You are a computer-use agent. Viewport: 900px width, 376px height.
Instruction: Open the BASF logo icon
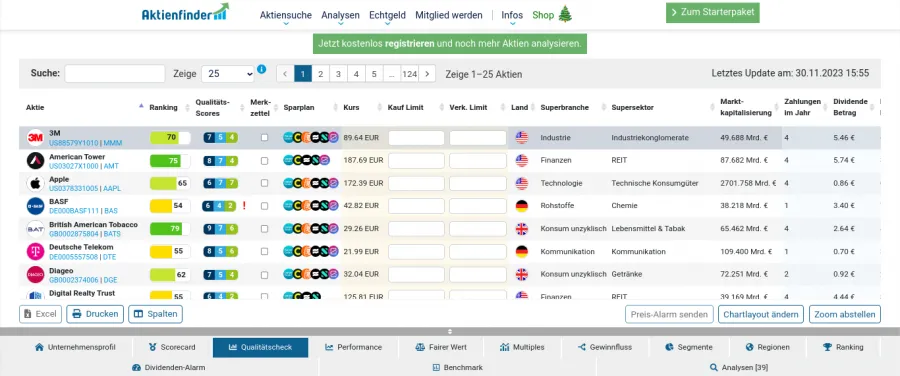(36, 206)
